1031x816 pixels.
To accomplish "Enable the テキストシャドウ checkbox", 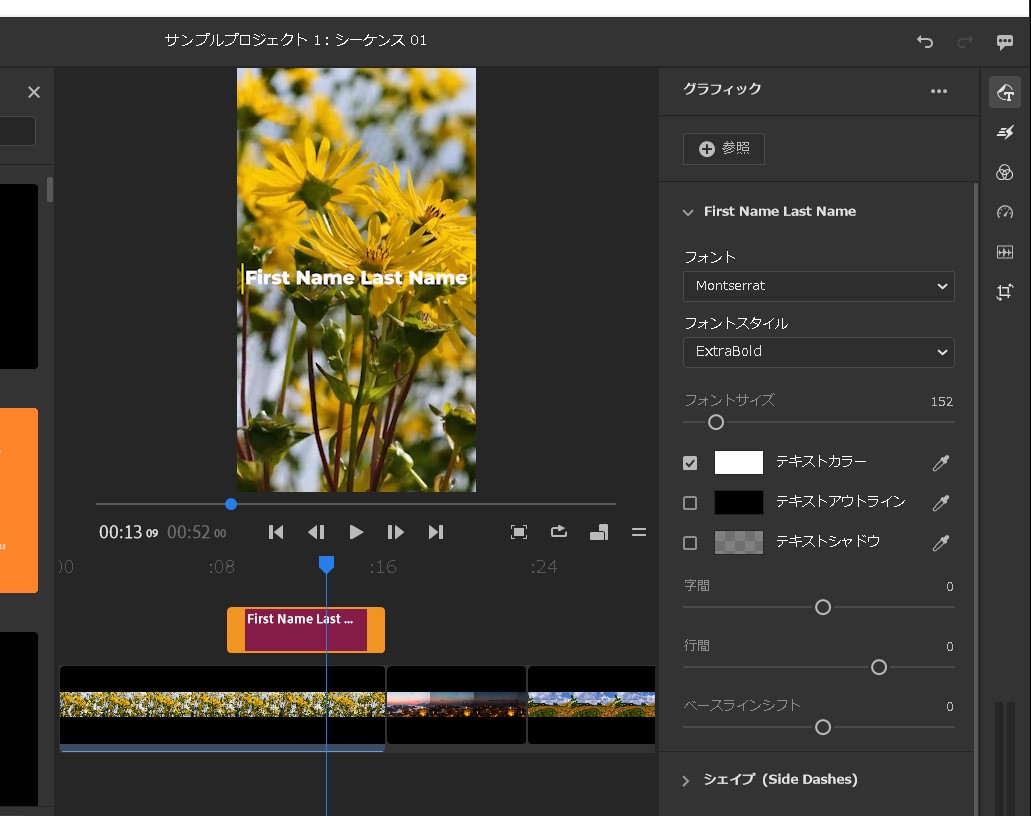I will coord(690,543).
